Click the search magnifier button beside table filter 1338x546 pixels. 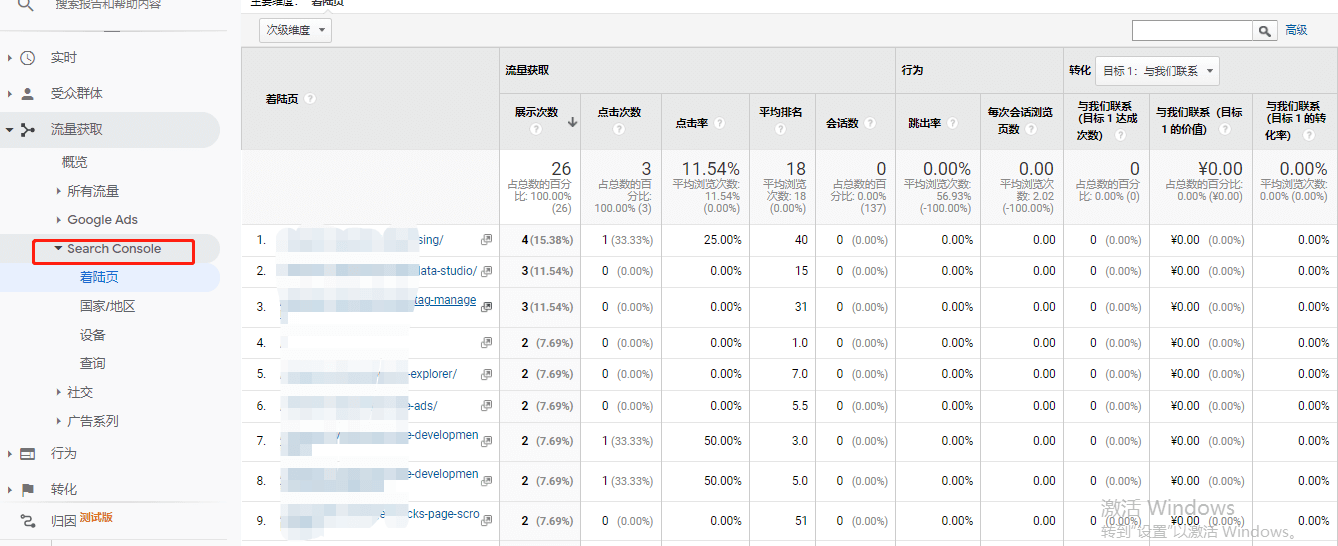[1266, 31]
